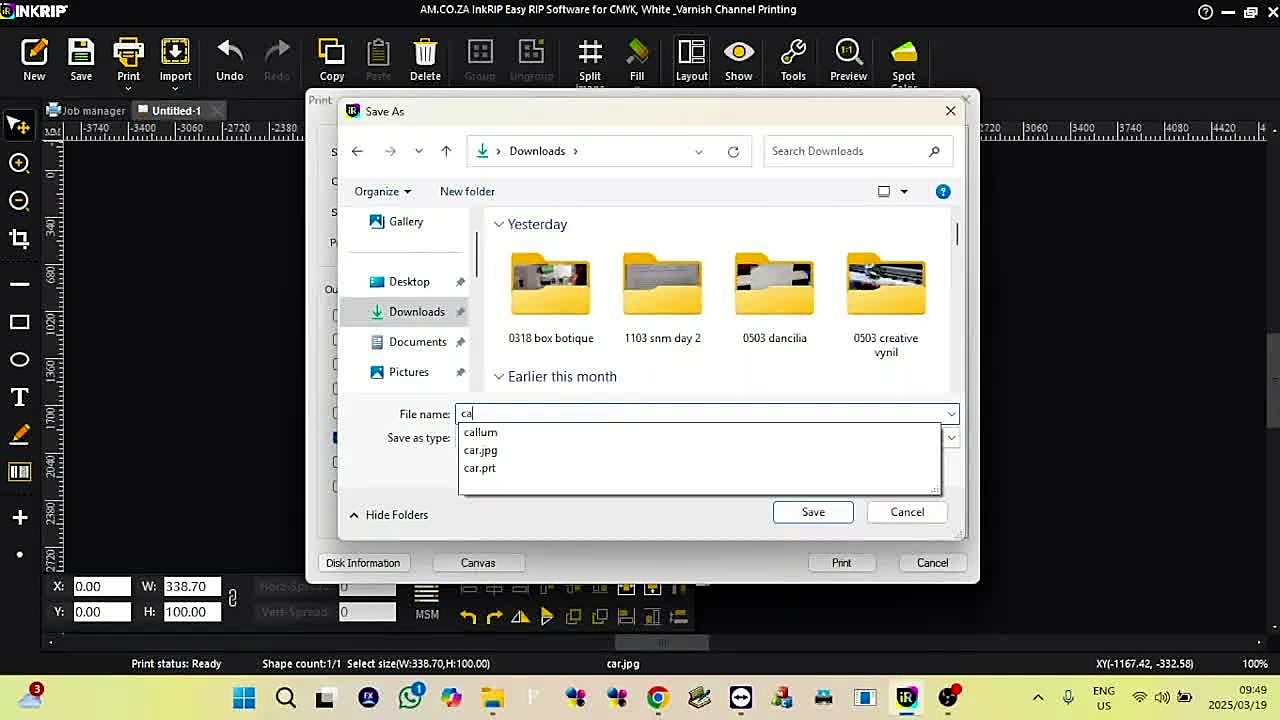Click the Search Downloads field
This screenshot has height=720, width=1280.
(x=857, y=151)
